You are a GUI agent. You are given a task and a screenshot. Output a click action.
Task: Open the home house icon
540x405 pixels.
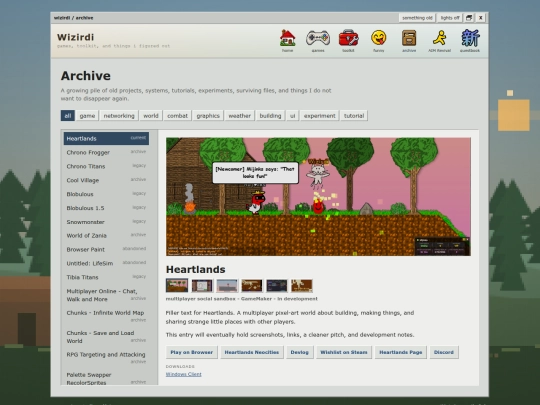coord(288,41)
